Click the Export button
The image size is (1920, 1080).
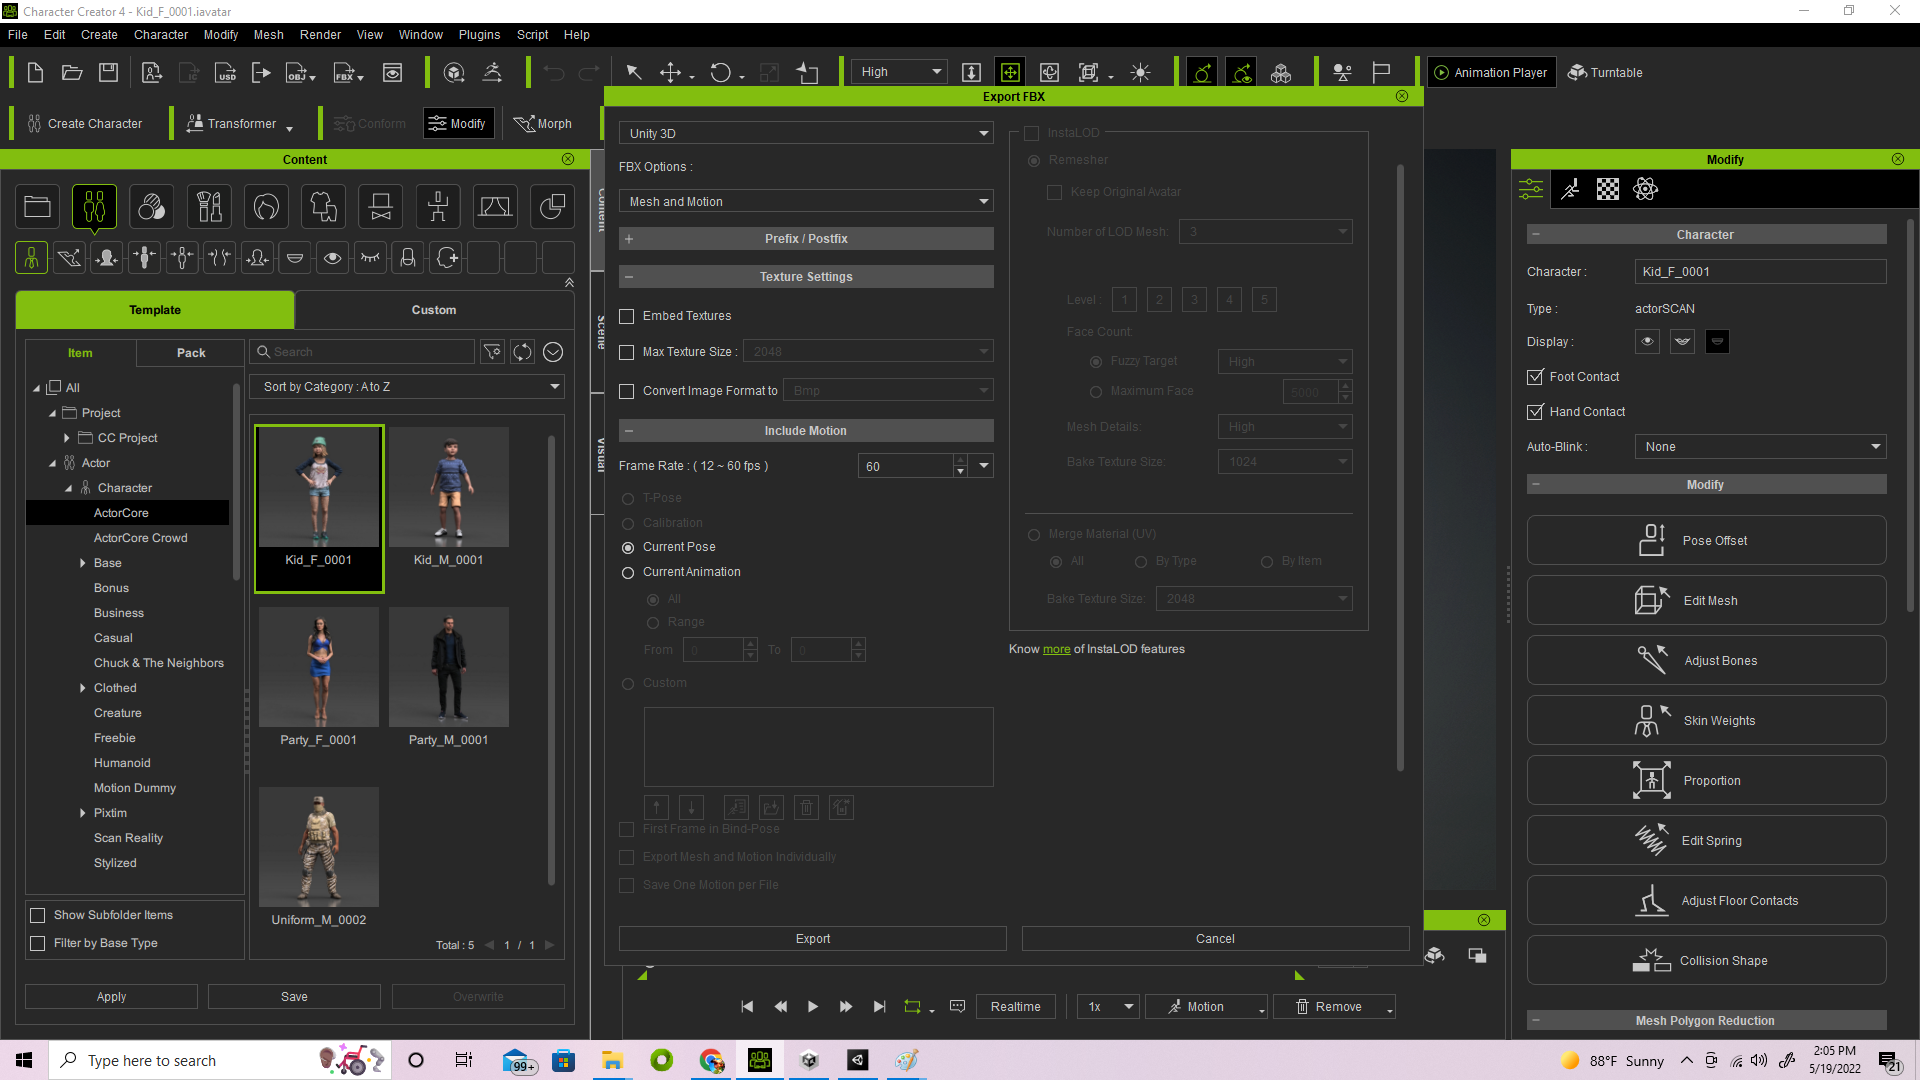pyautogui.click(x=814, y=938)
